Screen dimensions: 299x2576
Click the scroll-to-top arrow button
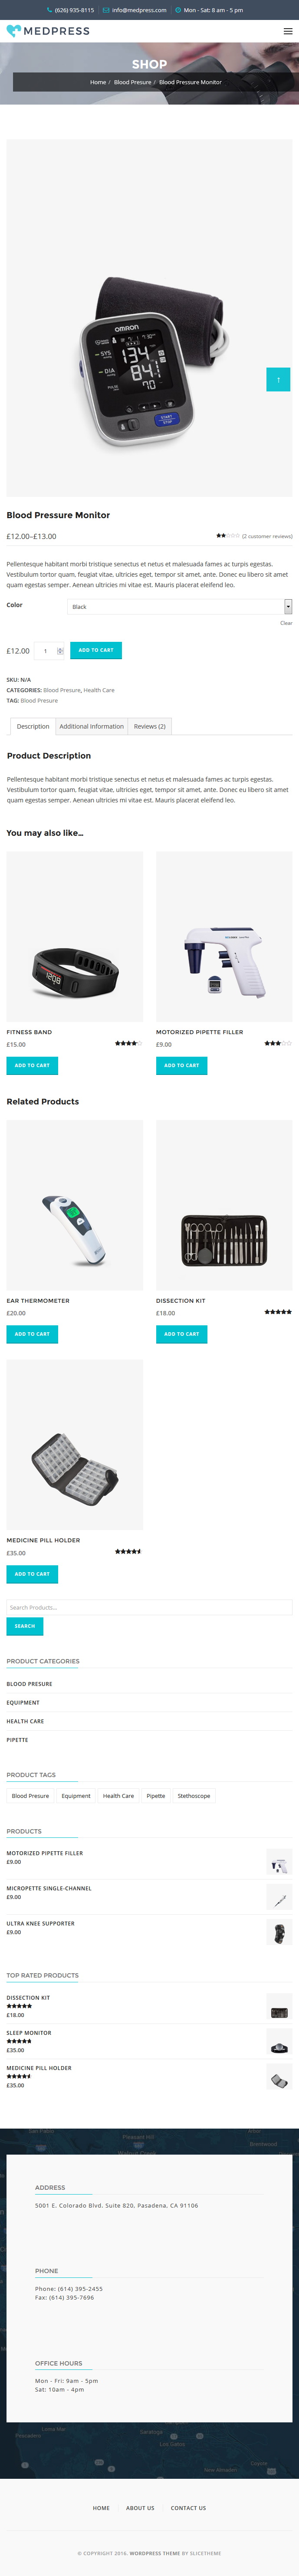[x=278, y=380]
